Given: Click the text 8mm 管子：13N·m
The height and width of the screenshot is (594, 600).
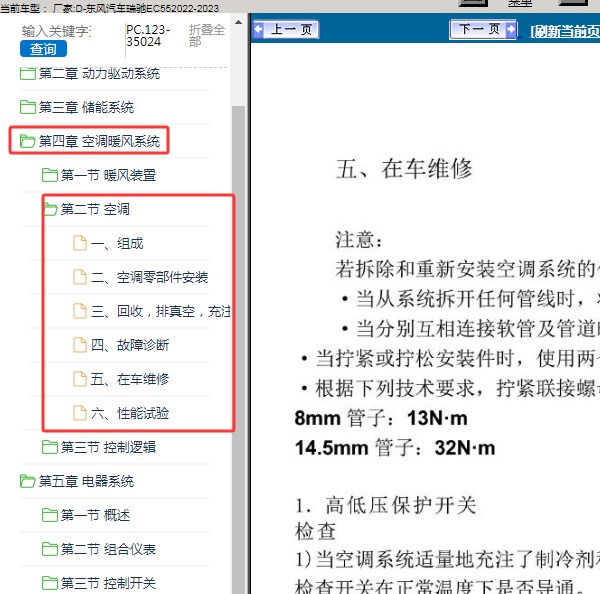Looking at the screenshot, I should pos(381,418).
